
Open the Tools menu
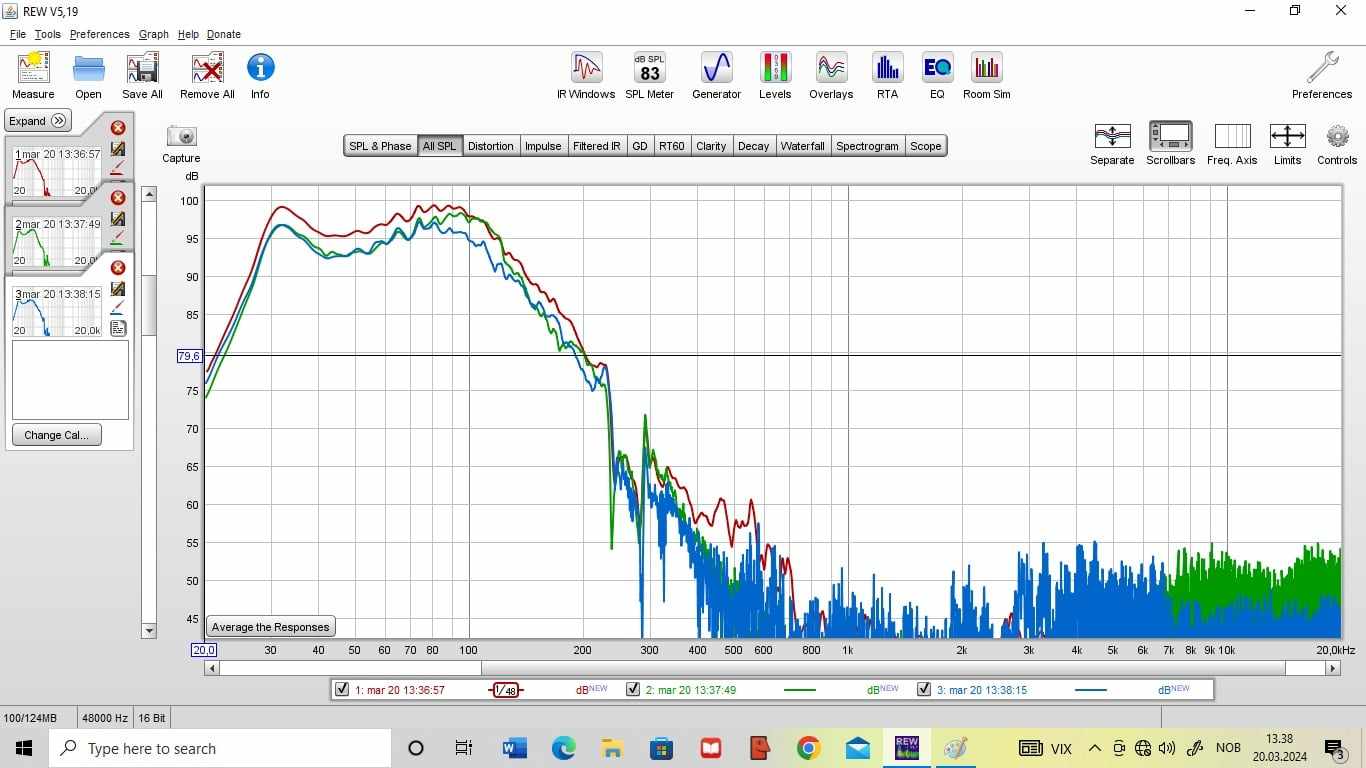47,34
